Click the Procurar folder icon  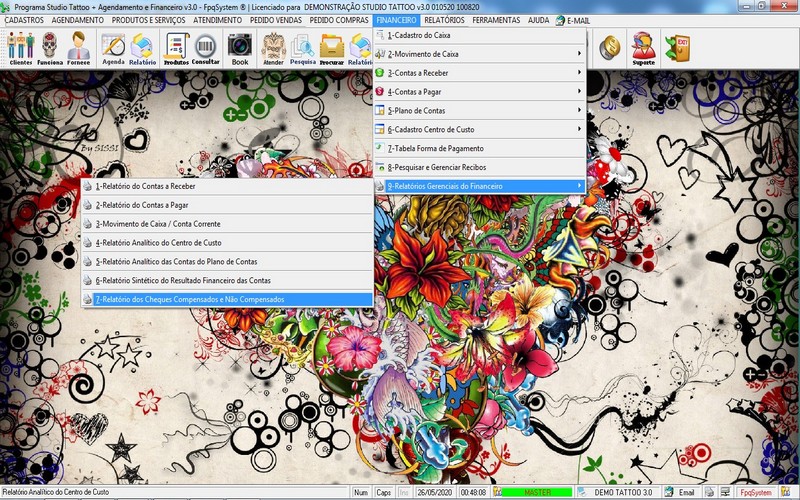tap(332, 48)
